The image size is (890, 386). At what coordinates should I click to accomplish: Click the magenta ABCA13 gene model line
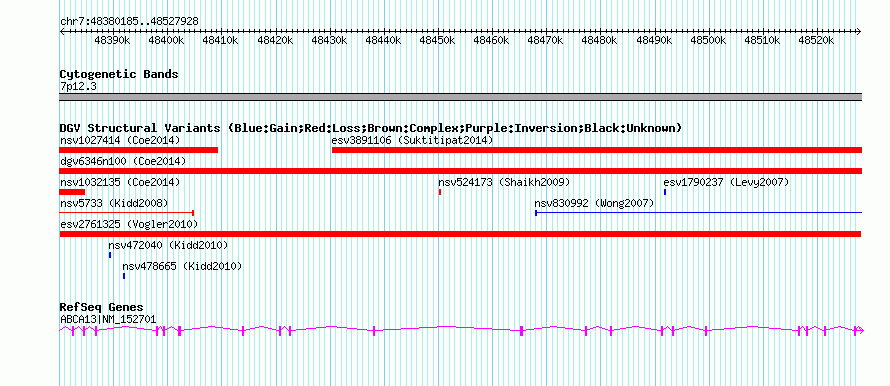point(460,330)
